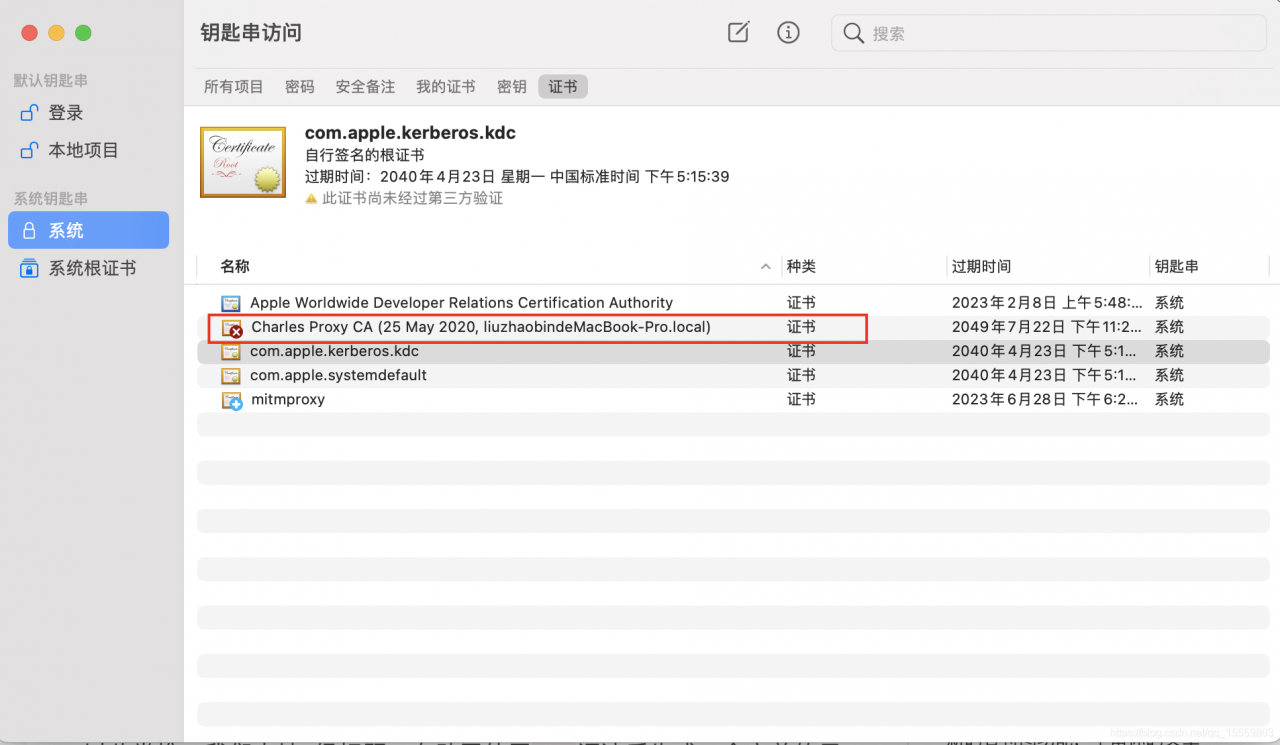Viewport: 1280px width, 745px height.
Task: Click the 自行签名的根证书 description text
Action: pyautogui.click(x=364, y=155)
